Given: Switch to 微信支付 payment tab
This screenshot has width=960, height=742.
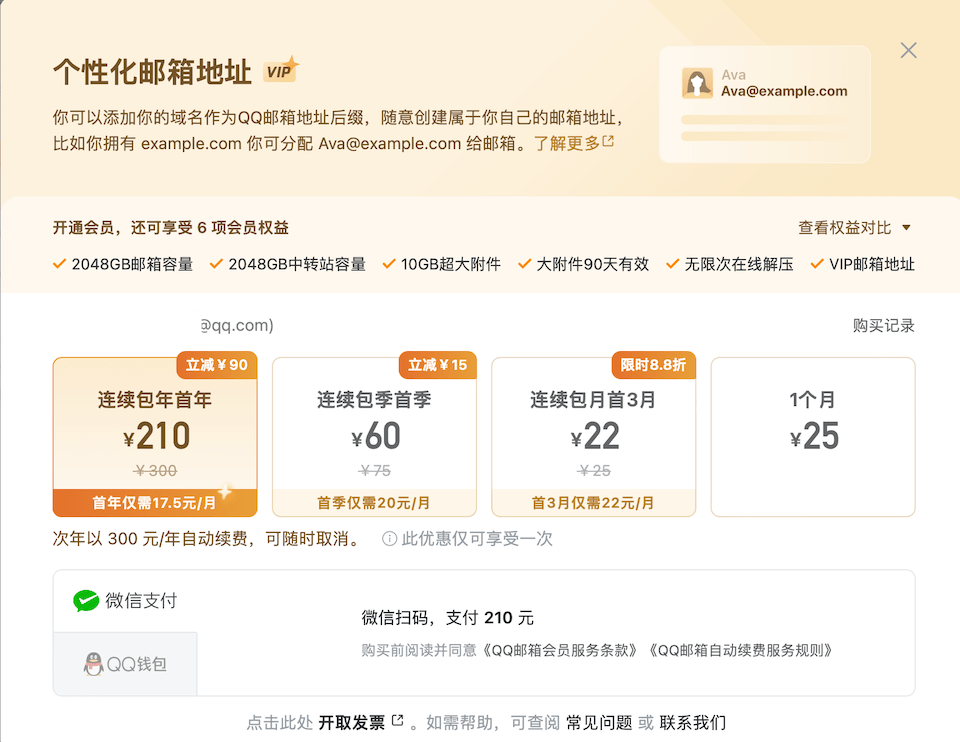Looking at the screenshot, I should (125, 601).
